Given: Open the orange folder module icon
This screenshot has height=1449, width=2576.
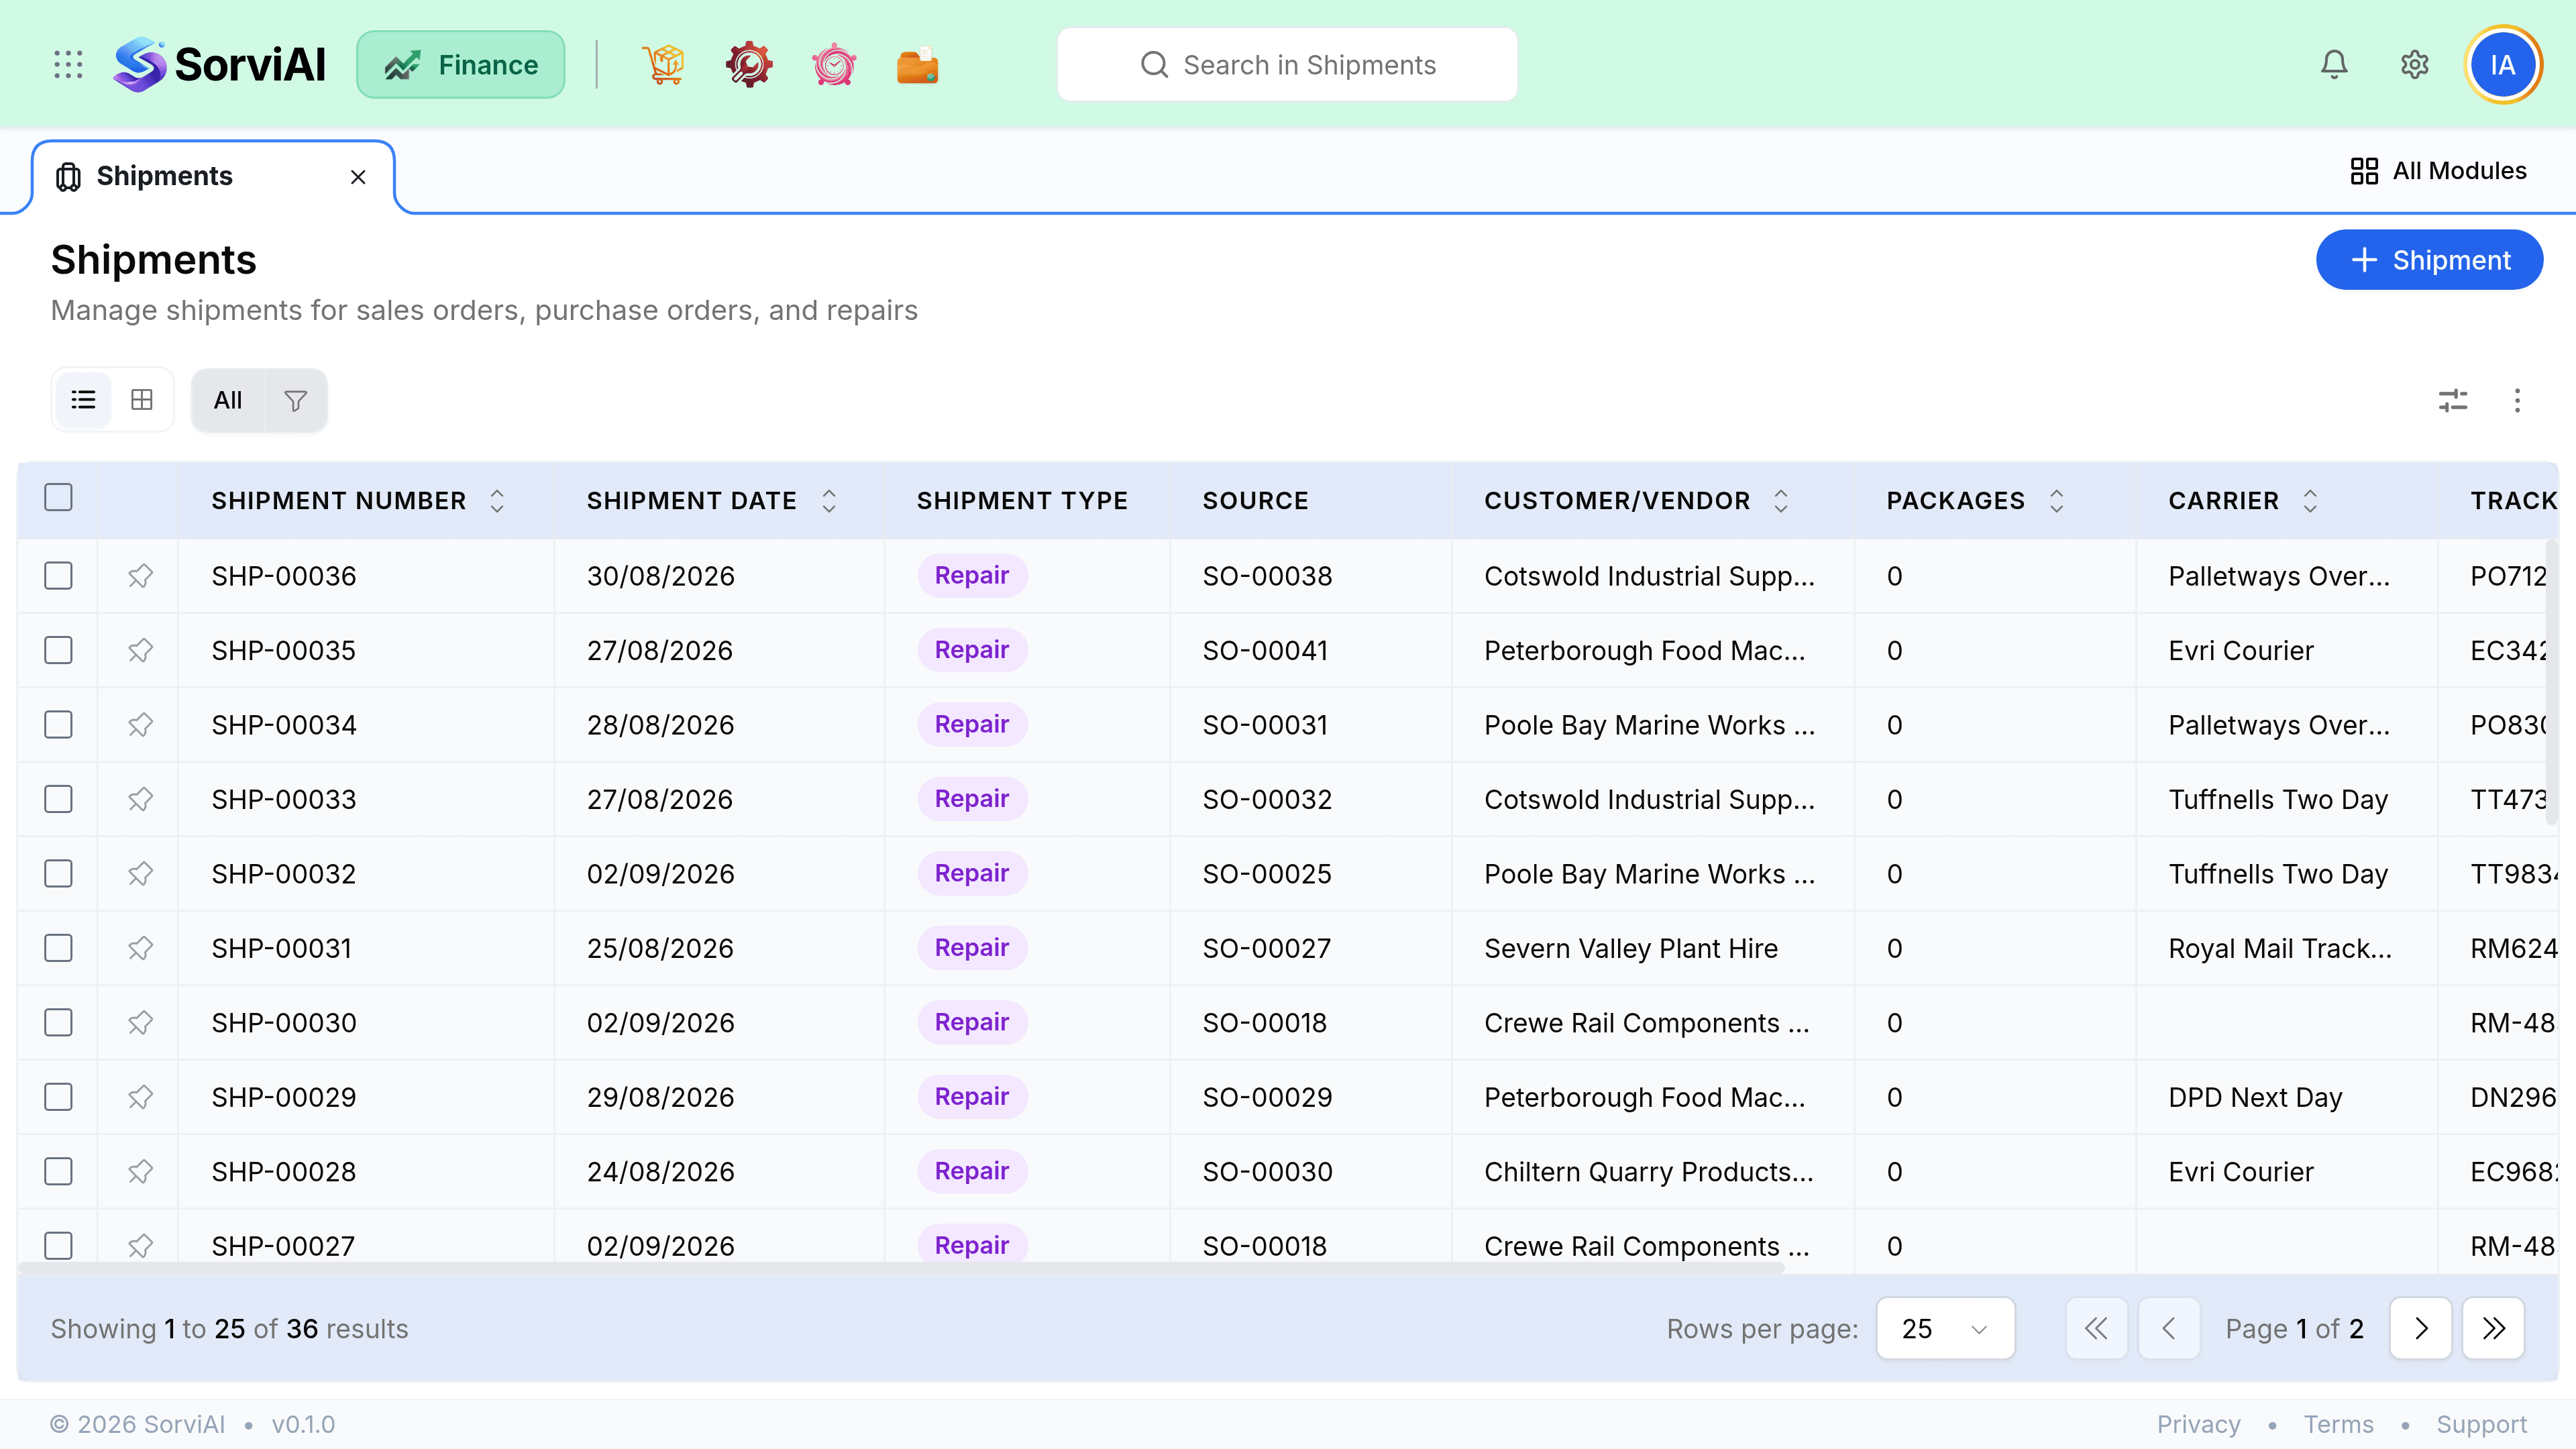Looking at the screenshot, I should tap(918, 65).
